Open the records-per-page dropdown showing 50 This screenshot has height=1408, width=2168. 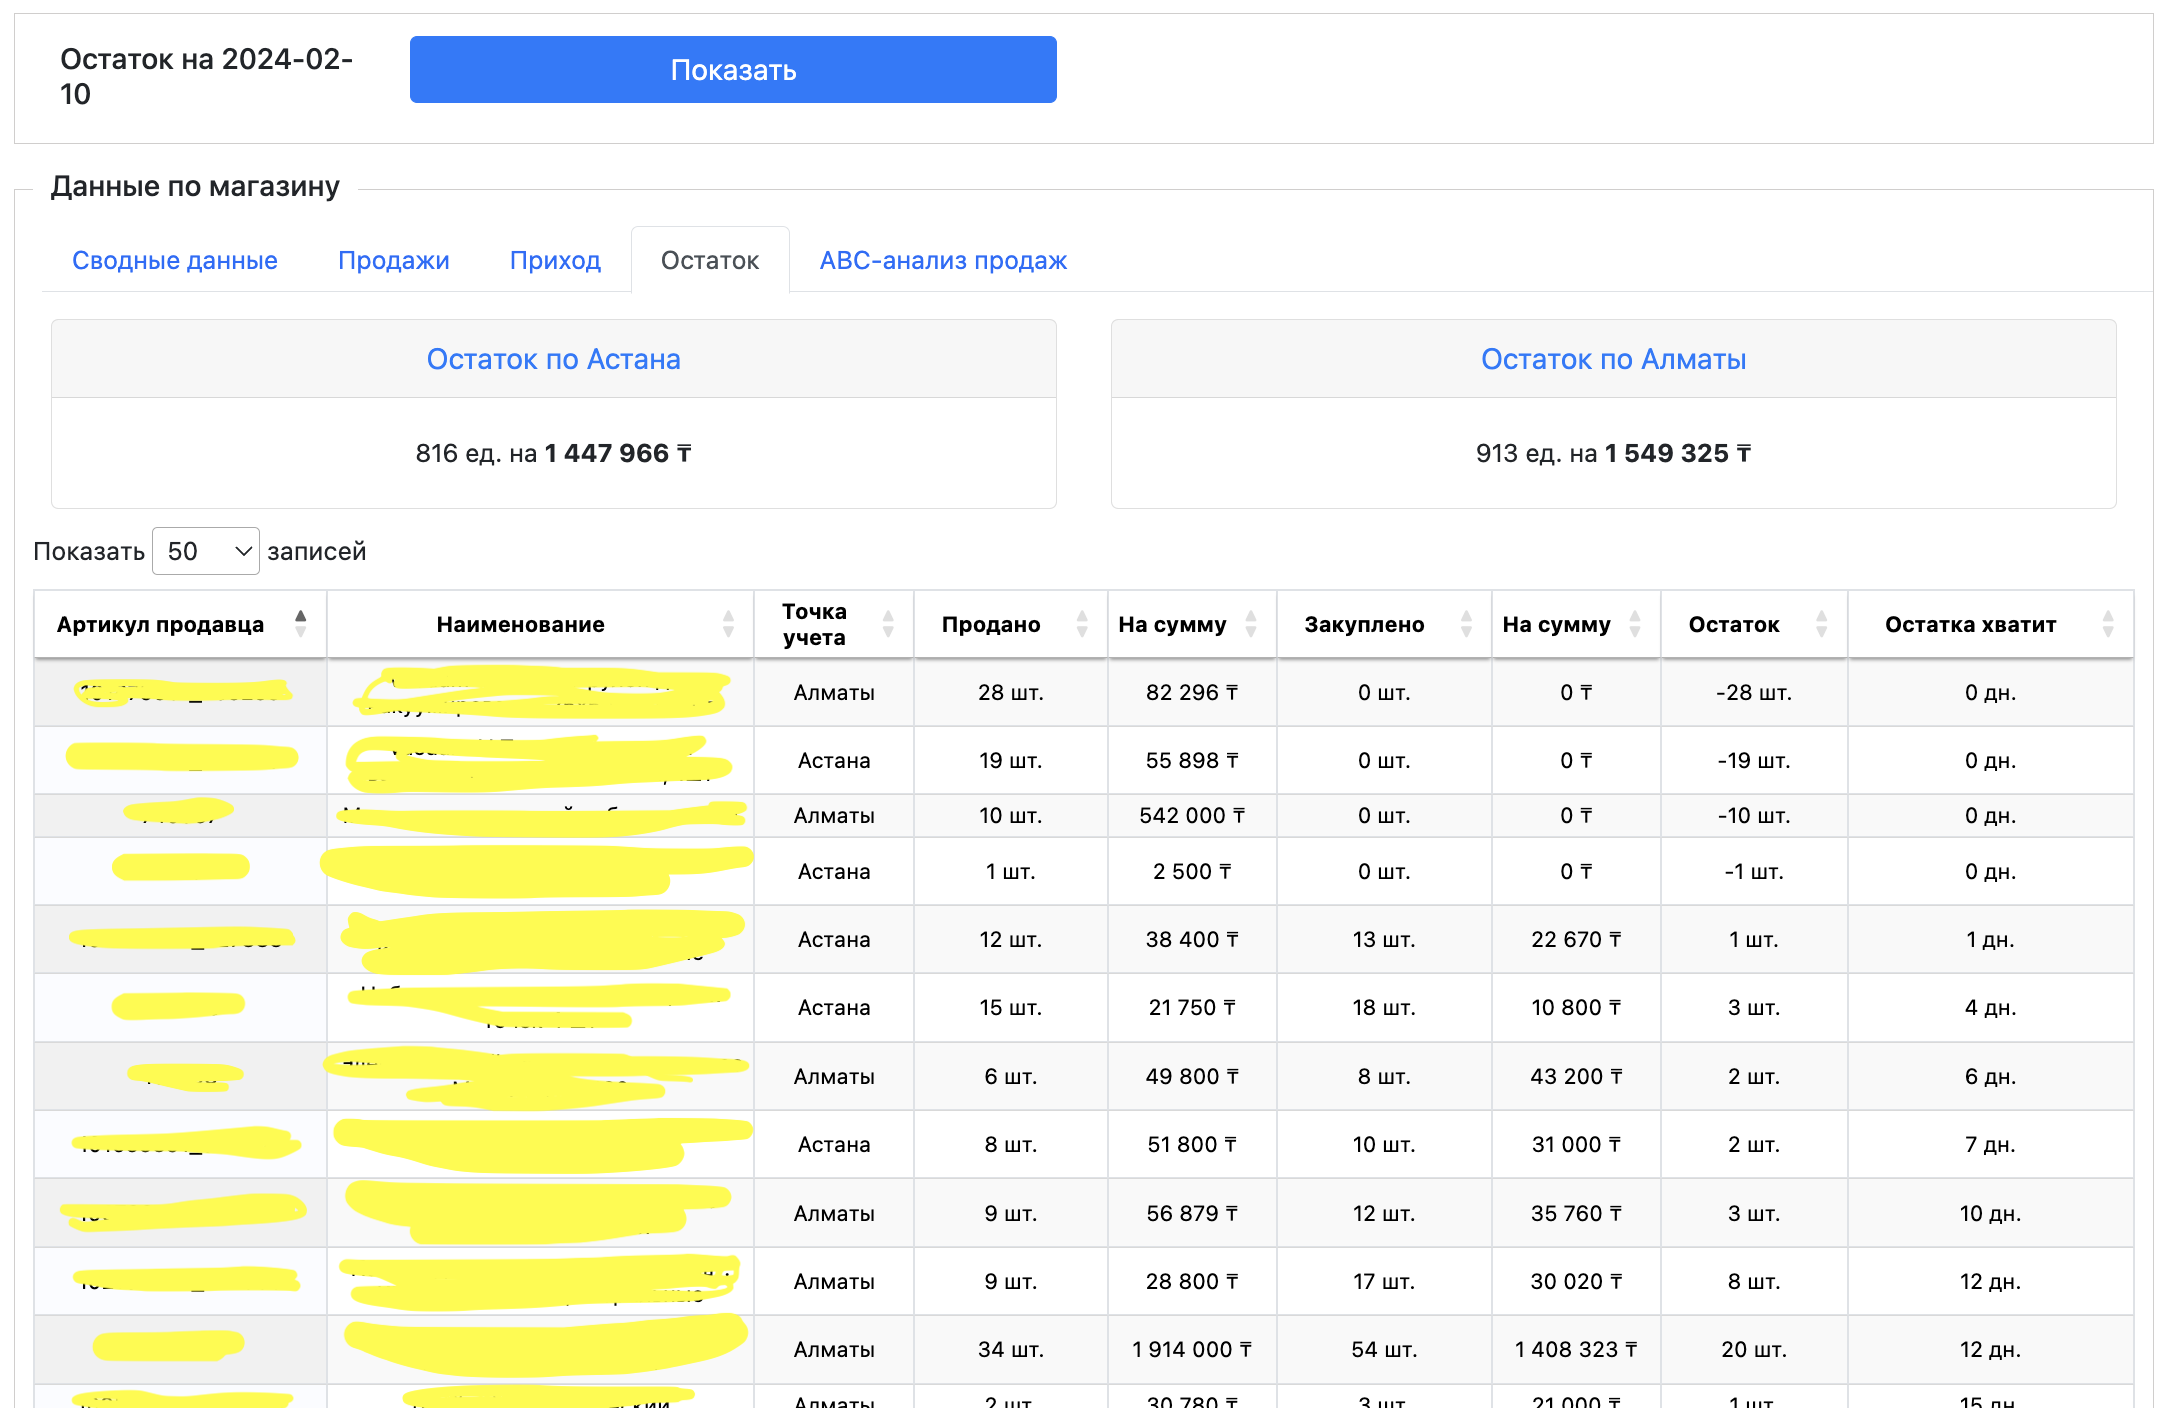click(x=206, y=551)
